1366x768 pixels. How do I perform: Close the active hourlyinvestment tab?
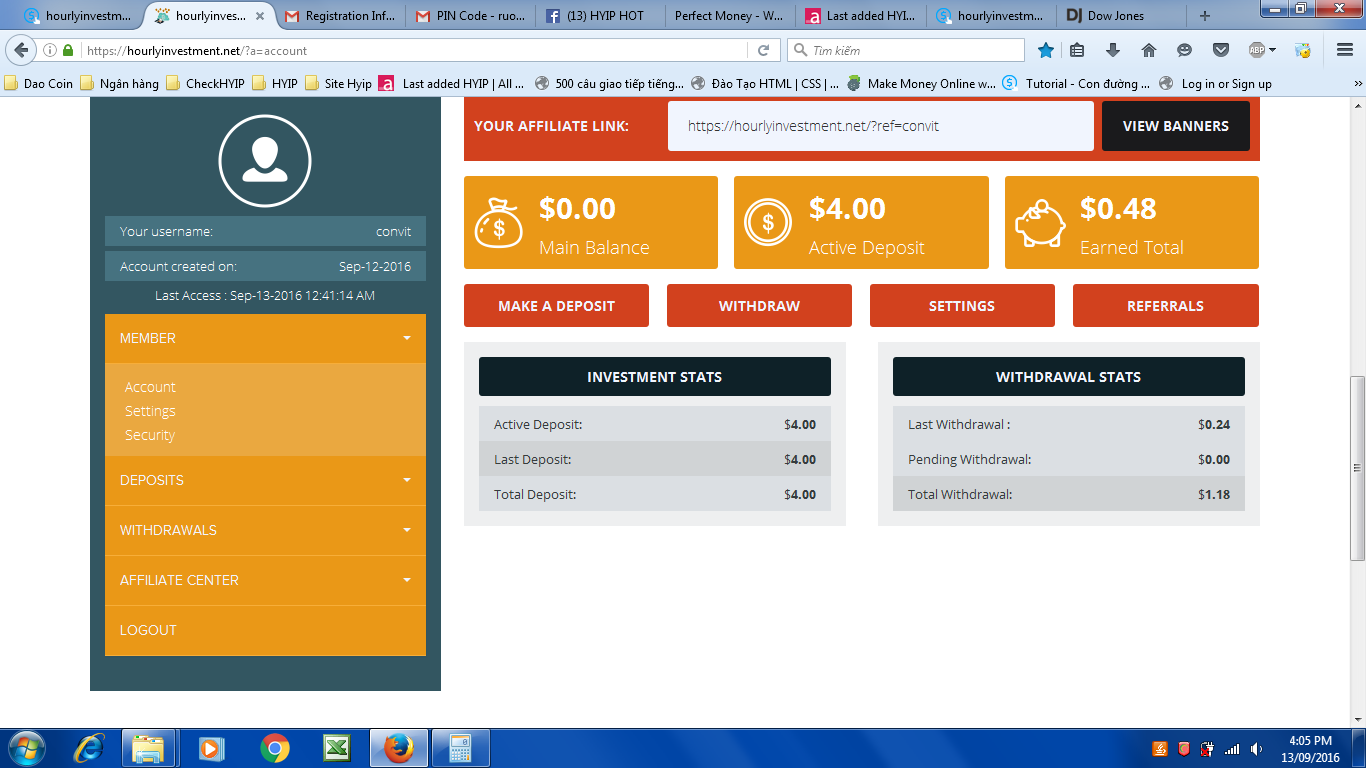[260, 16]
